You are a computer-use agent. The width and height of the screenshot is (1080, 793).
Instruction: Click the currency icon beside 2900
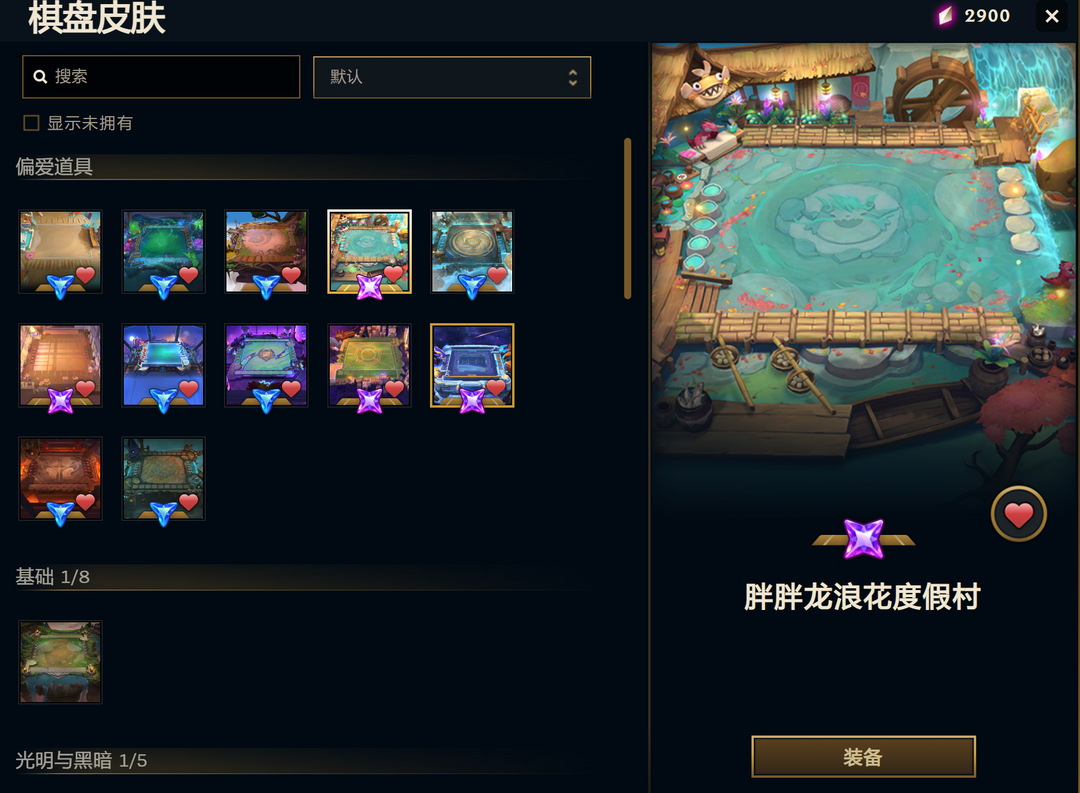coord(946,15)
